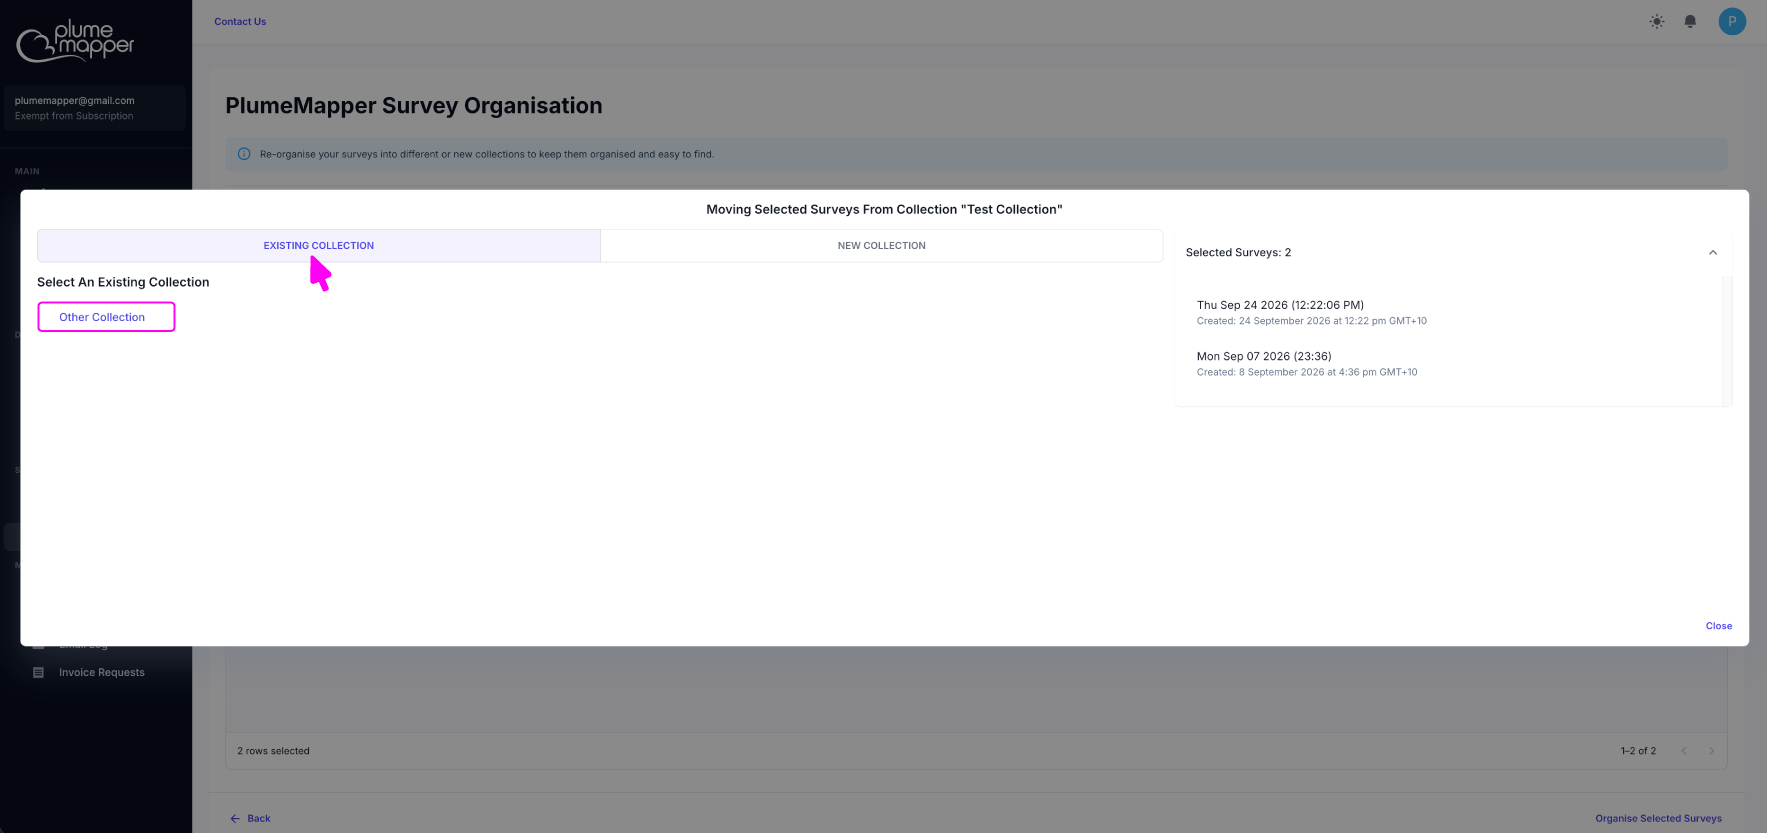Click the 2 rows selected status text
The height and width of the screenshot is (833, 1767).
[273, 751]
